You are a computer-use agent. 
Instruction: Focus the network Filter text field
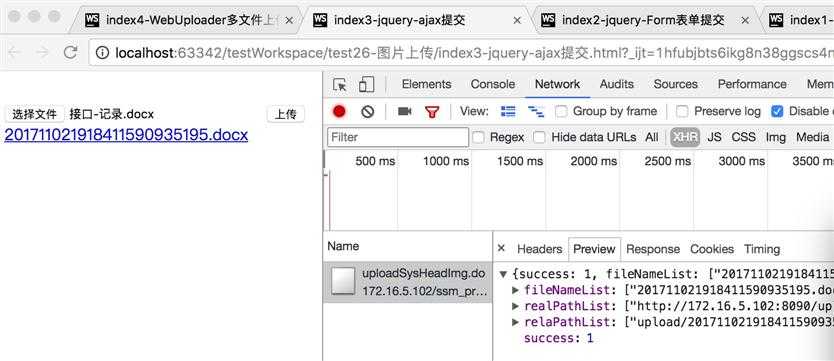coord(398,137)
